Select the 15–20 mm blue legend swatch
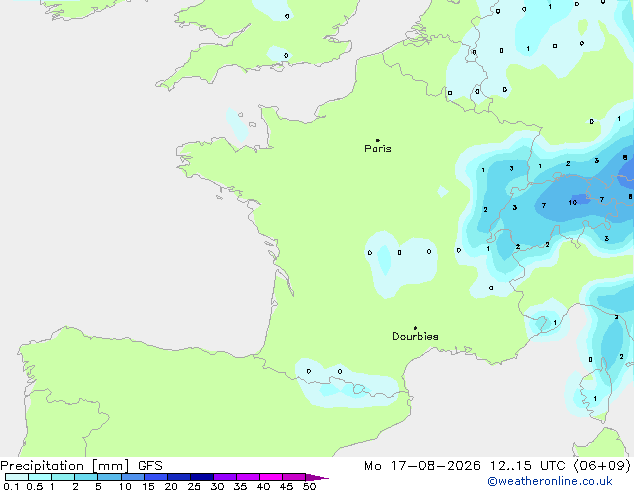Screen dimensions: 634x490 156,477
